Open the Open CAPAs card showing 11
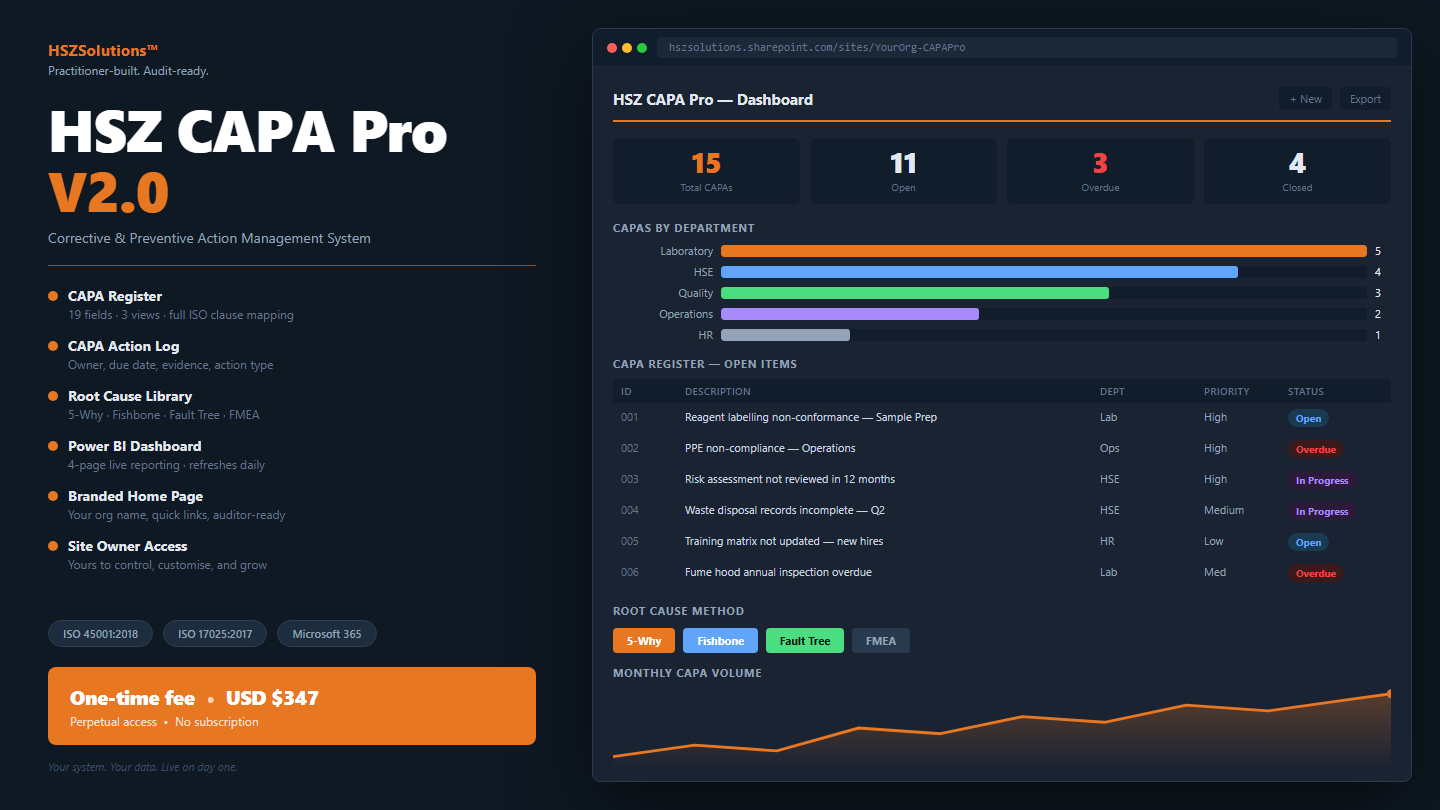1440x810 pixels. [x=903, y=171]
